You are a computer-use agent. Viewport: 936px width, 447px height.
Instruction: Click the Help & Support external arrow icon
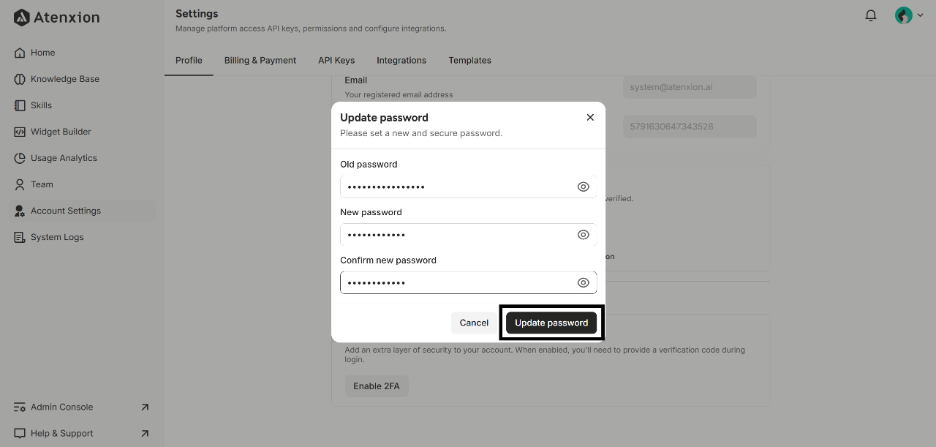click(144, 433)
